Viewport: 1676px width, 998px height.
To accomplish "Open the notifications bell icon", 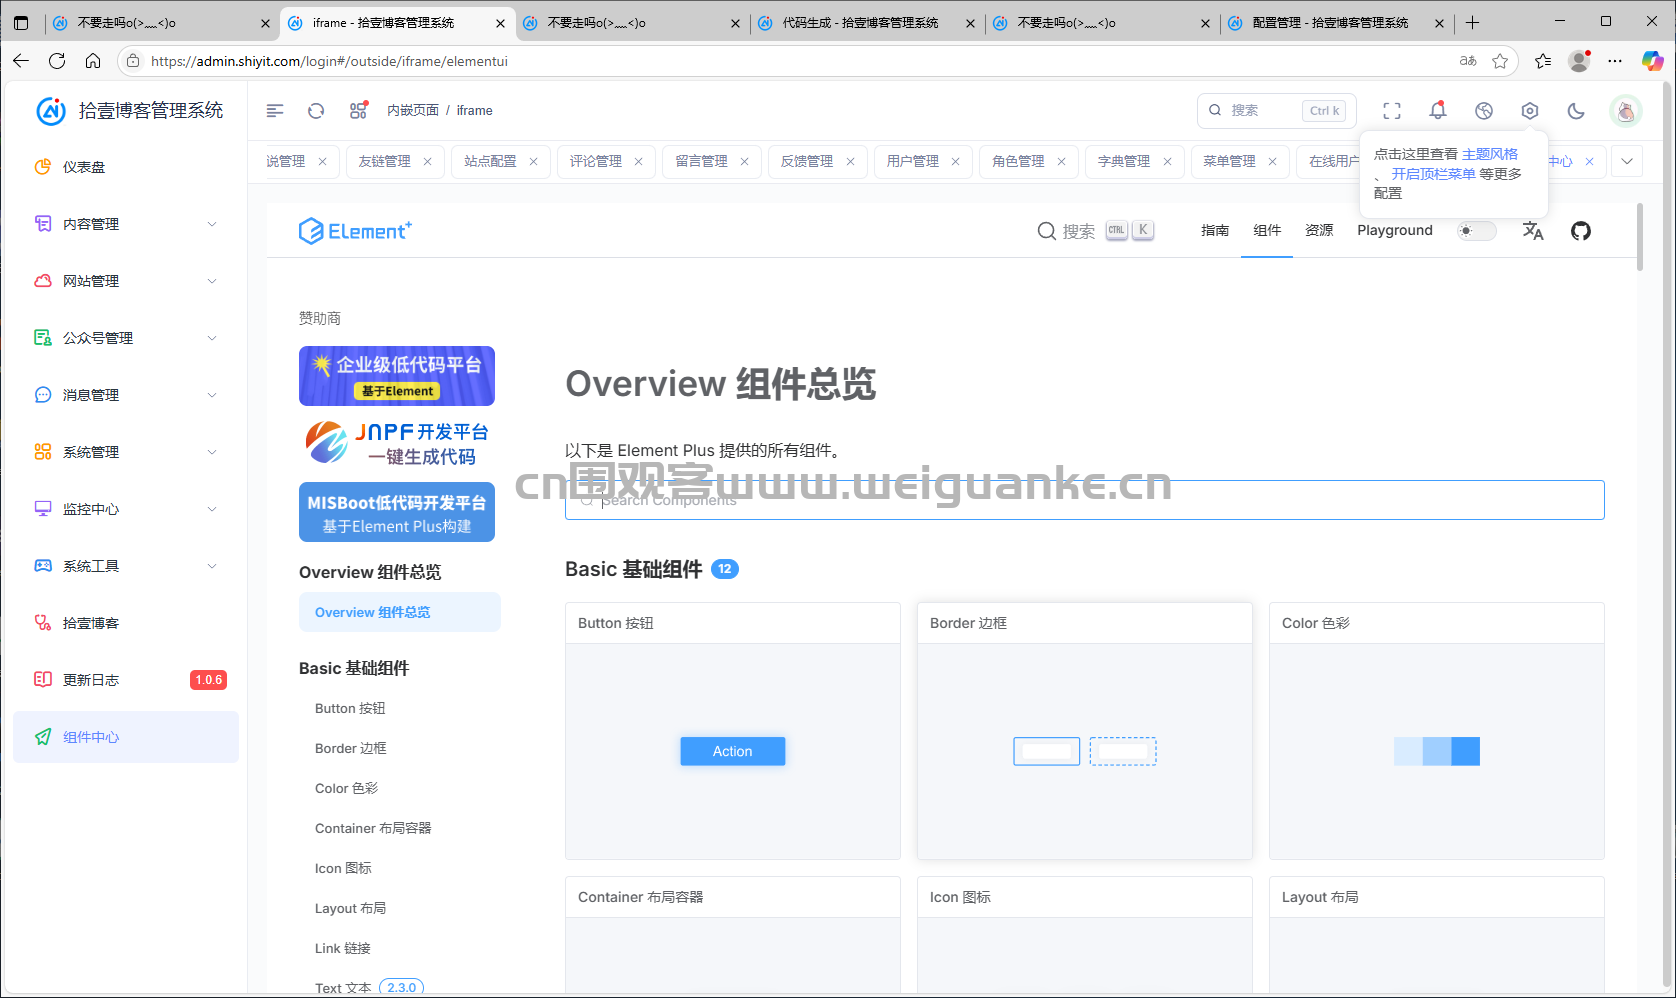I will tap(1438, 111).
